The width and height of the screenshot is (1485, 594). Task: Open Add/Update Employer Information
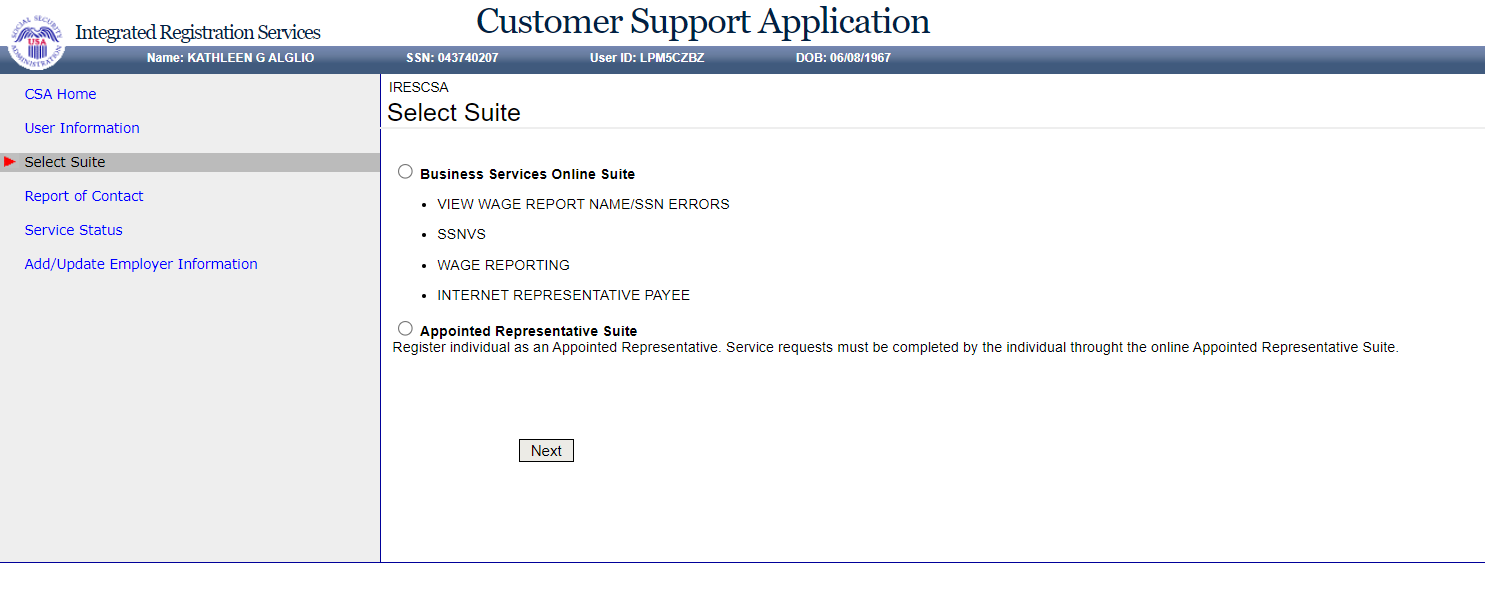(141, 264)
